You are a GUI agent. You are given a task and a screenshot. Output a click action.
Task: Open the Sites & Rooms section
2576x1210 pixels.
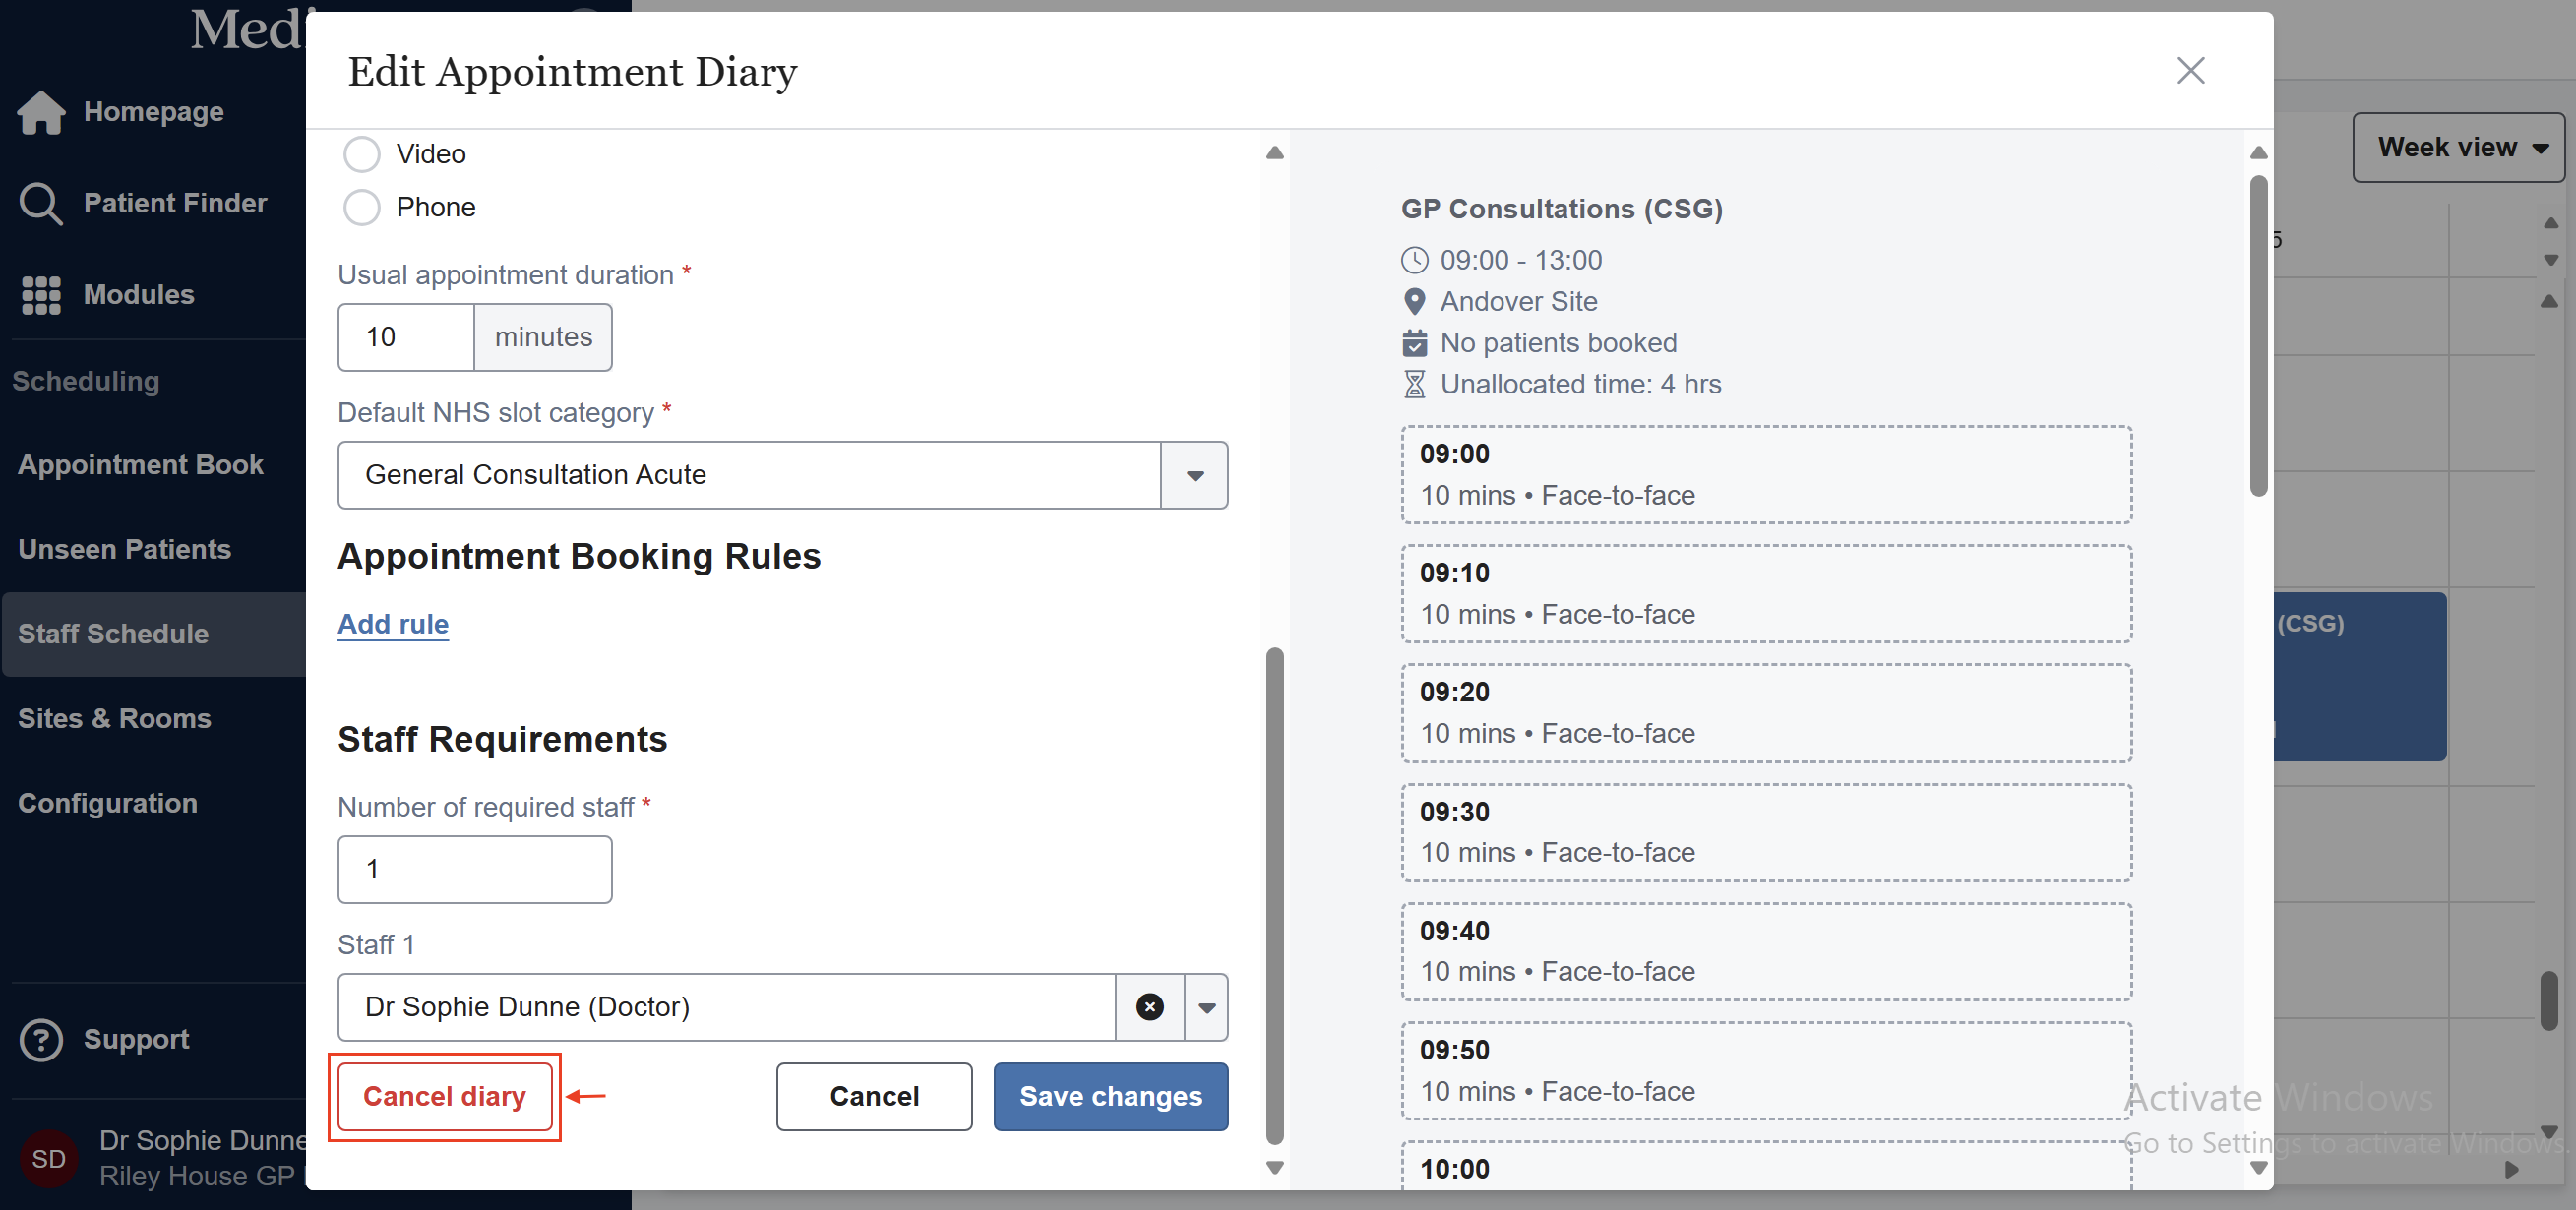[115, 717]
